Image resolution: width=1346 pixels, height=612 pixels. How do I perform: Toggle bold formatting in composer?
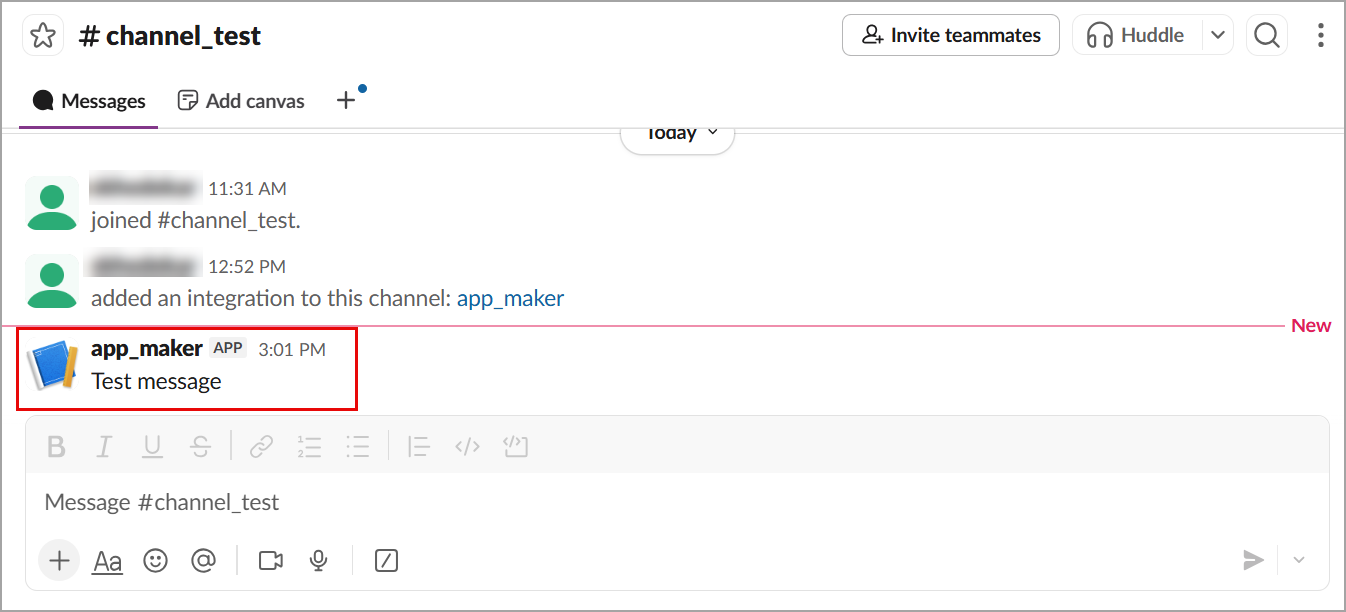pyautogui.click(x=56, y=447)
